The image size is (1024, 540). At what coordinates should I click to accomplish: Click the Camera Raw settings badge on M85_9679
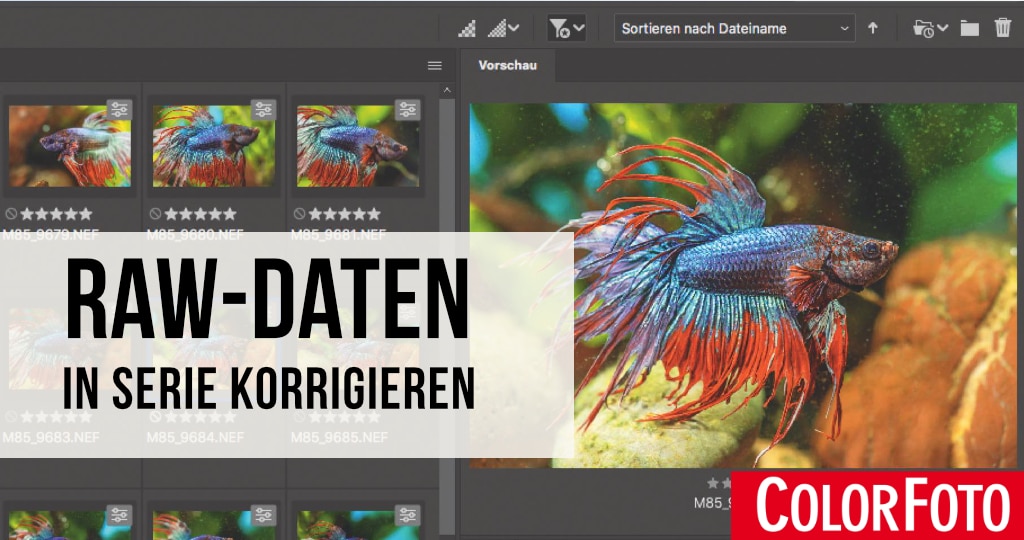pyautogui.click(x=120, y=110)
